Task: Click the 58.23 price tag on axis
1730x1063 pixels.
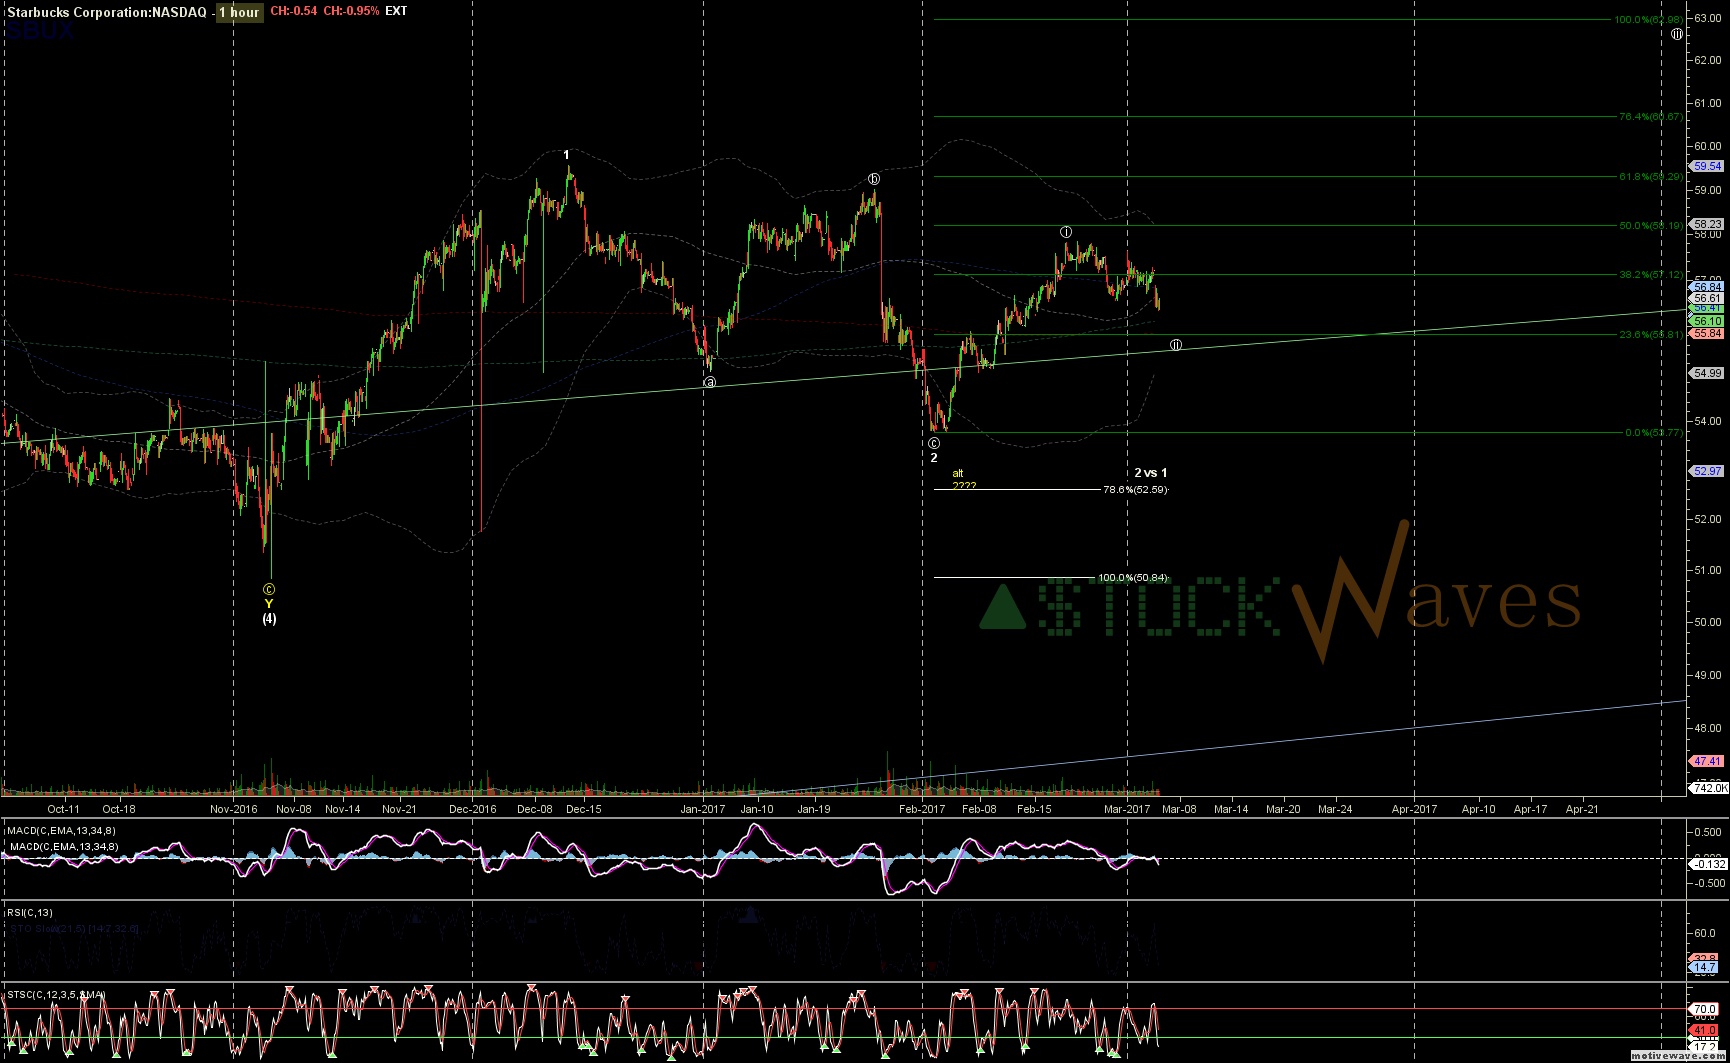Action: pos(1707,224)
